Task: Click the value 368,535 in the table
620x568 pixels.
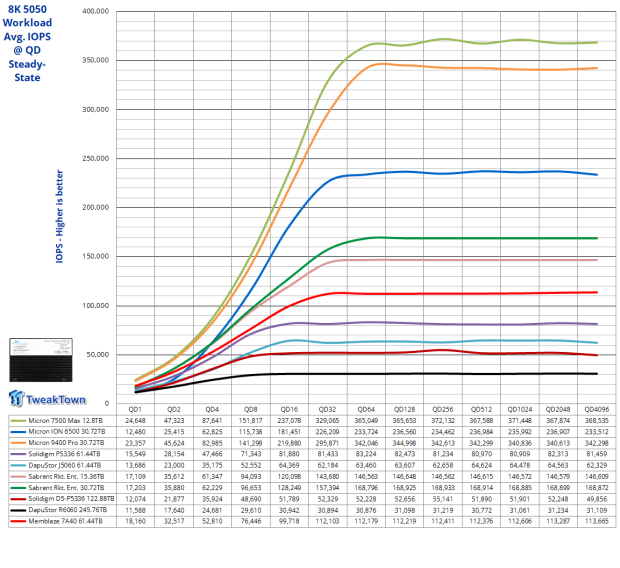Action: tap(597, 420)
